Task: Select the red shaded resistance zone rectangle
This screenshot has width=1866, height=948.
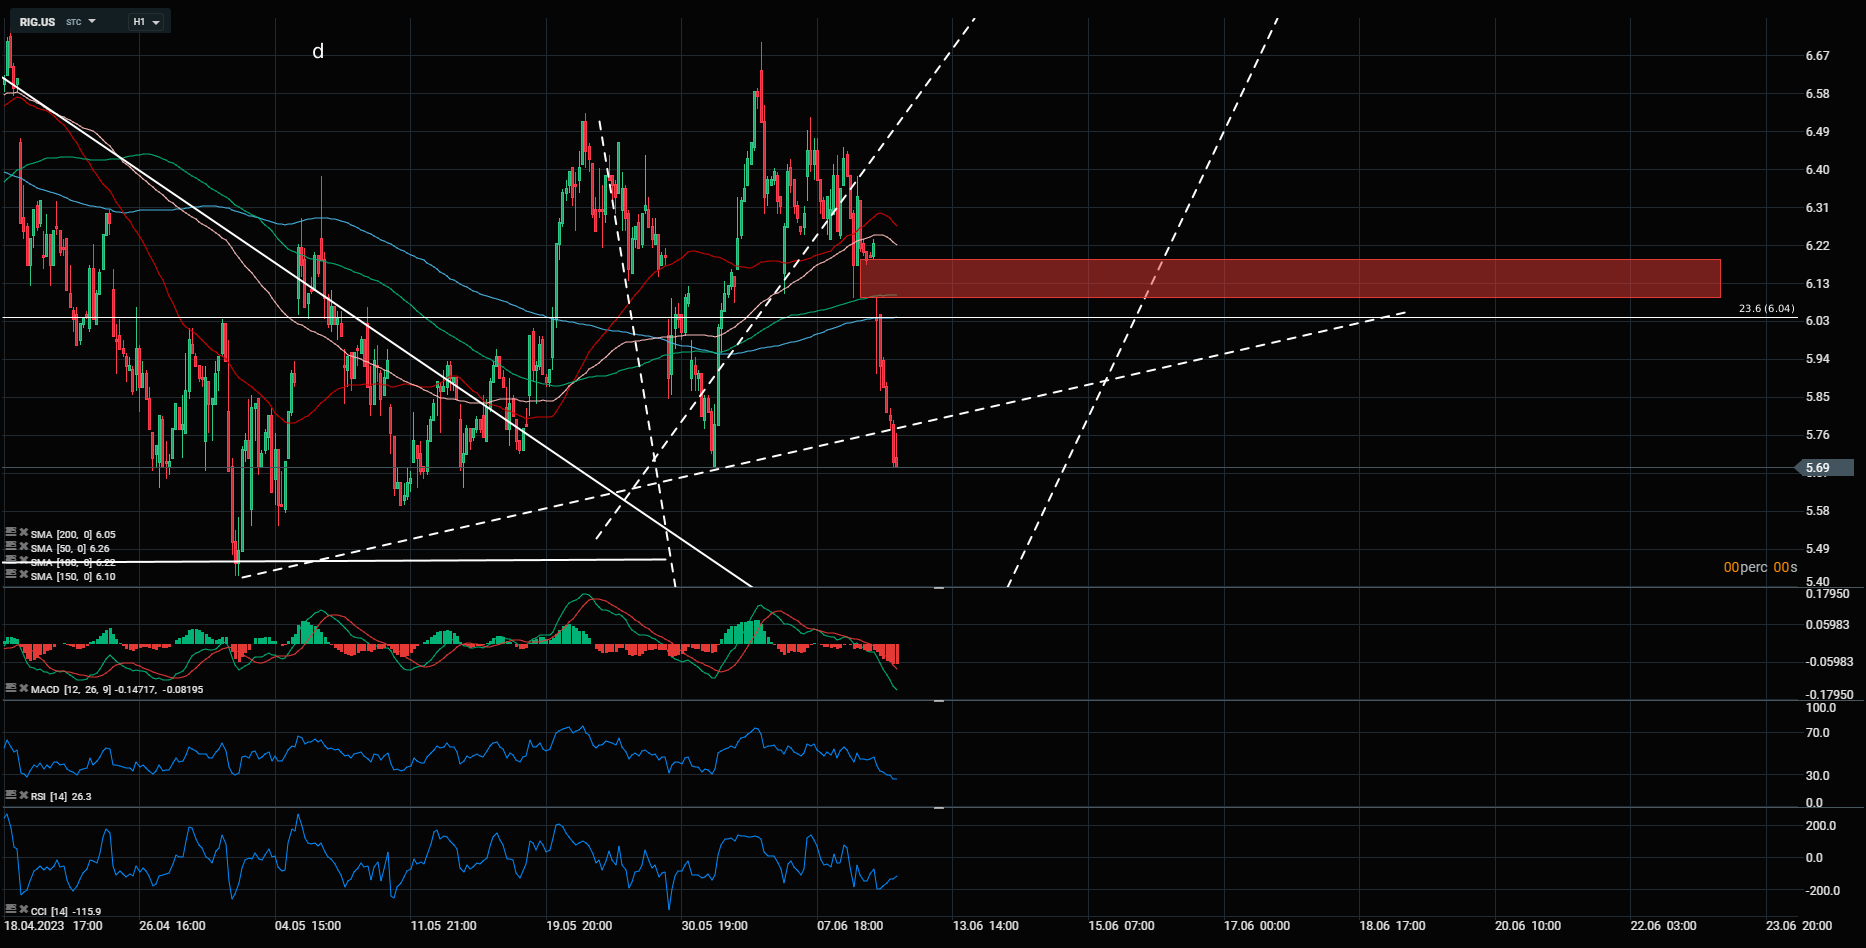Action: 1290,278
